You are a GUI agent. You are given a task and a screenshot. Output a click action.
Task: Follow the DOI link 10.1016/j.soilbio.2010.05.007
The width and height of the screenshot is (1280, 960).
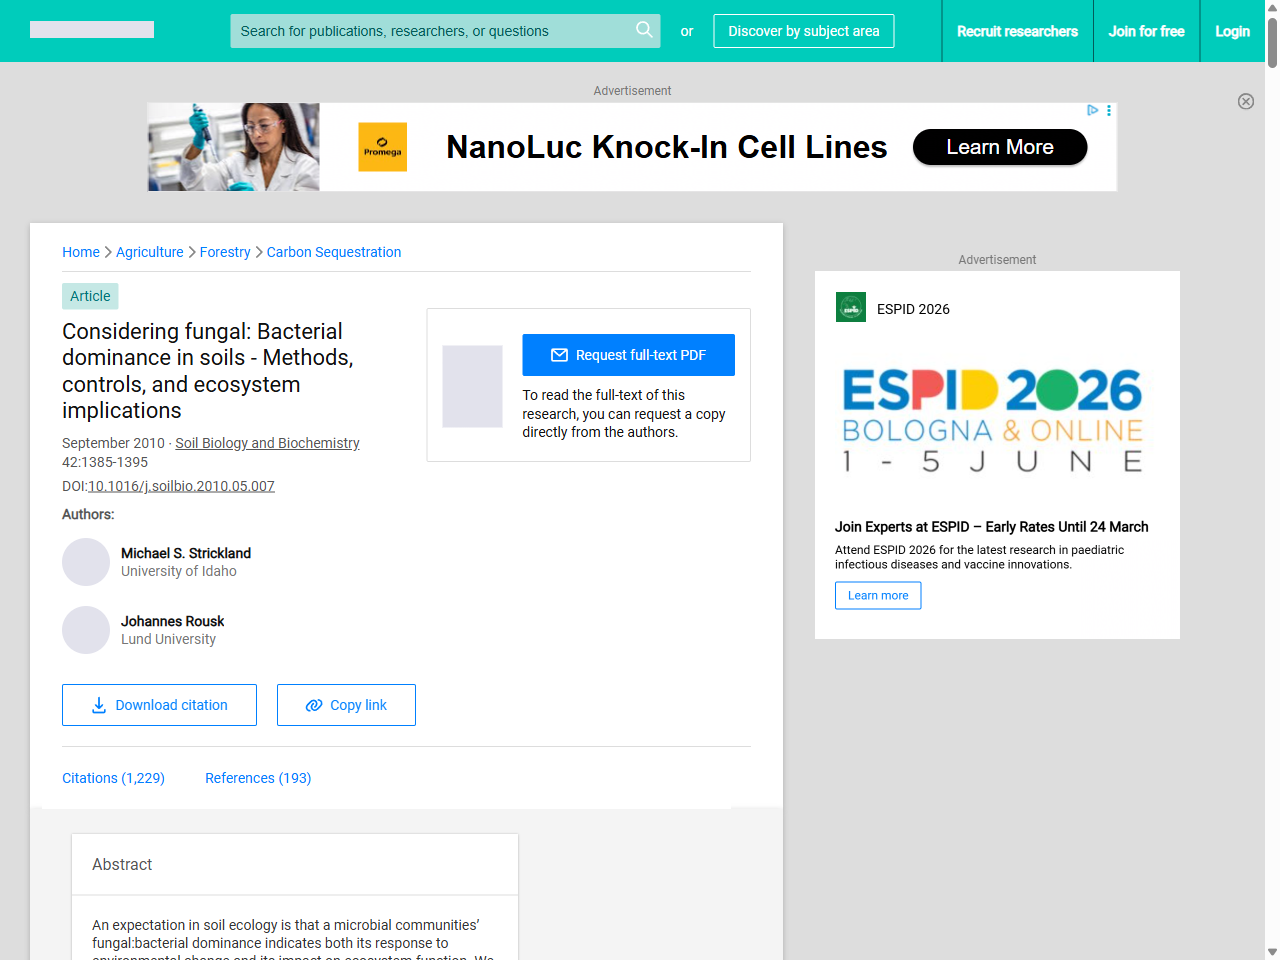point(181,486)
